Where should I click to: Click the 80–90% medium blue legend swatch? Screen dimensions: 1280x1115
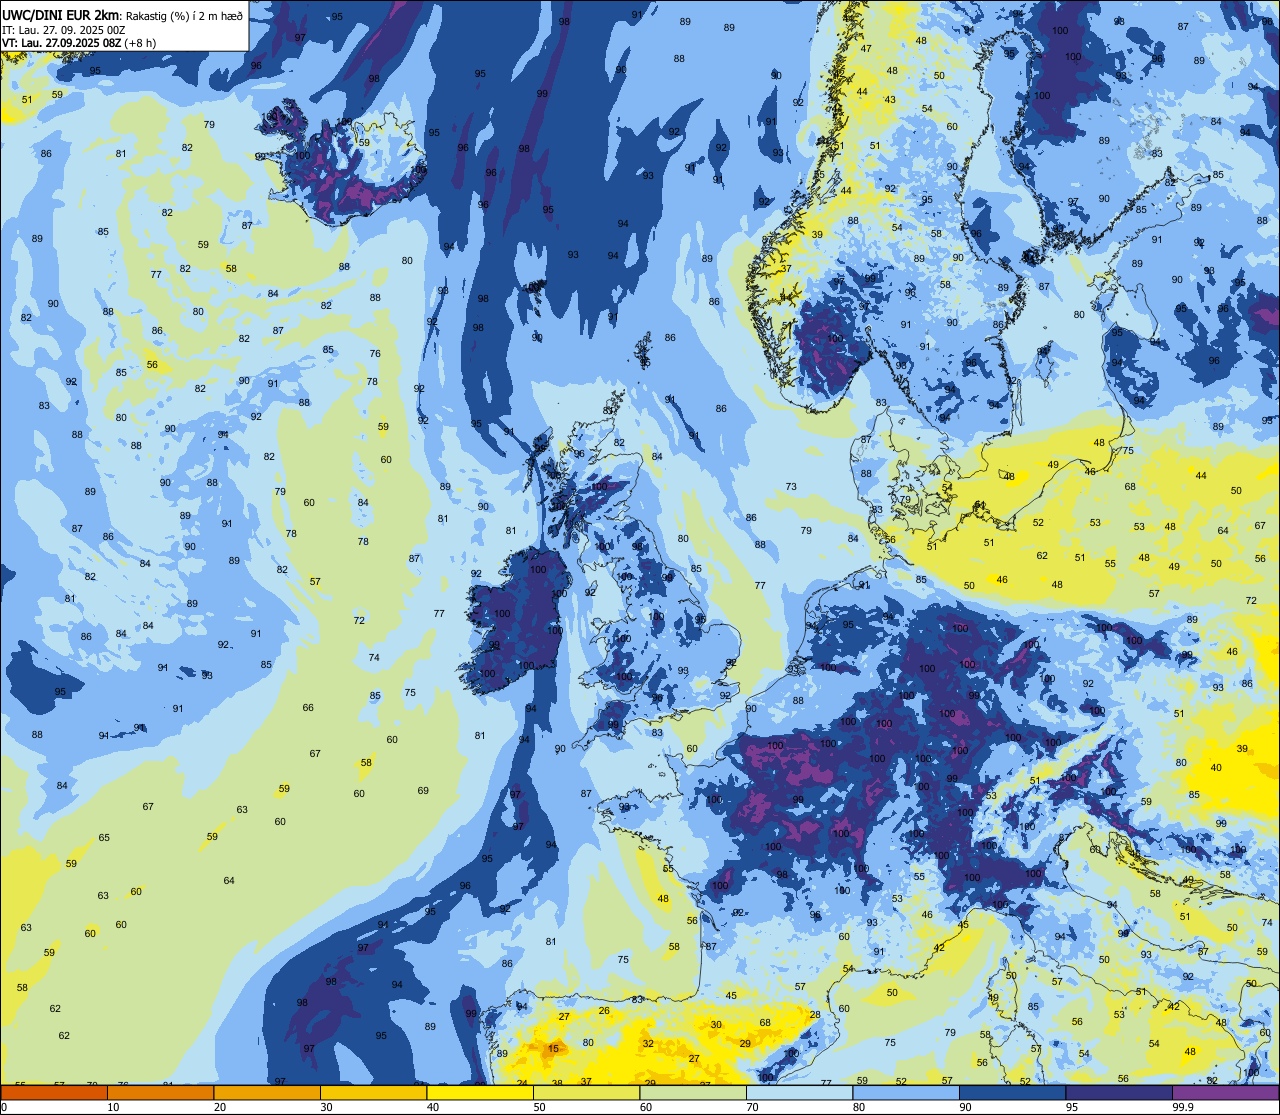point(906,1092)
